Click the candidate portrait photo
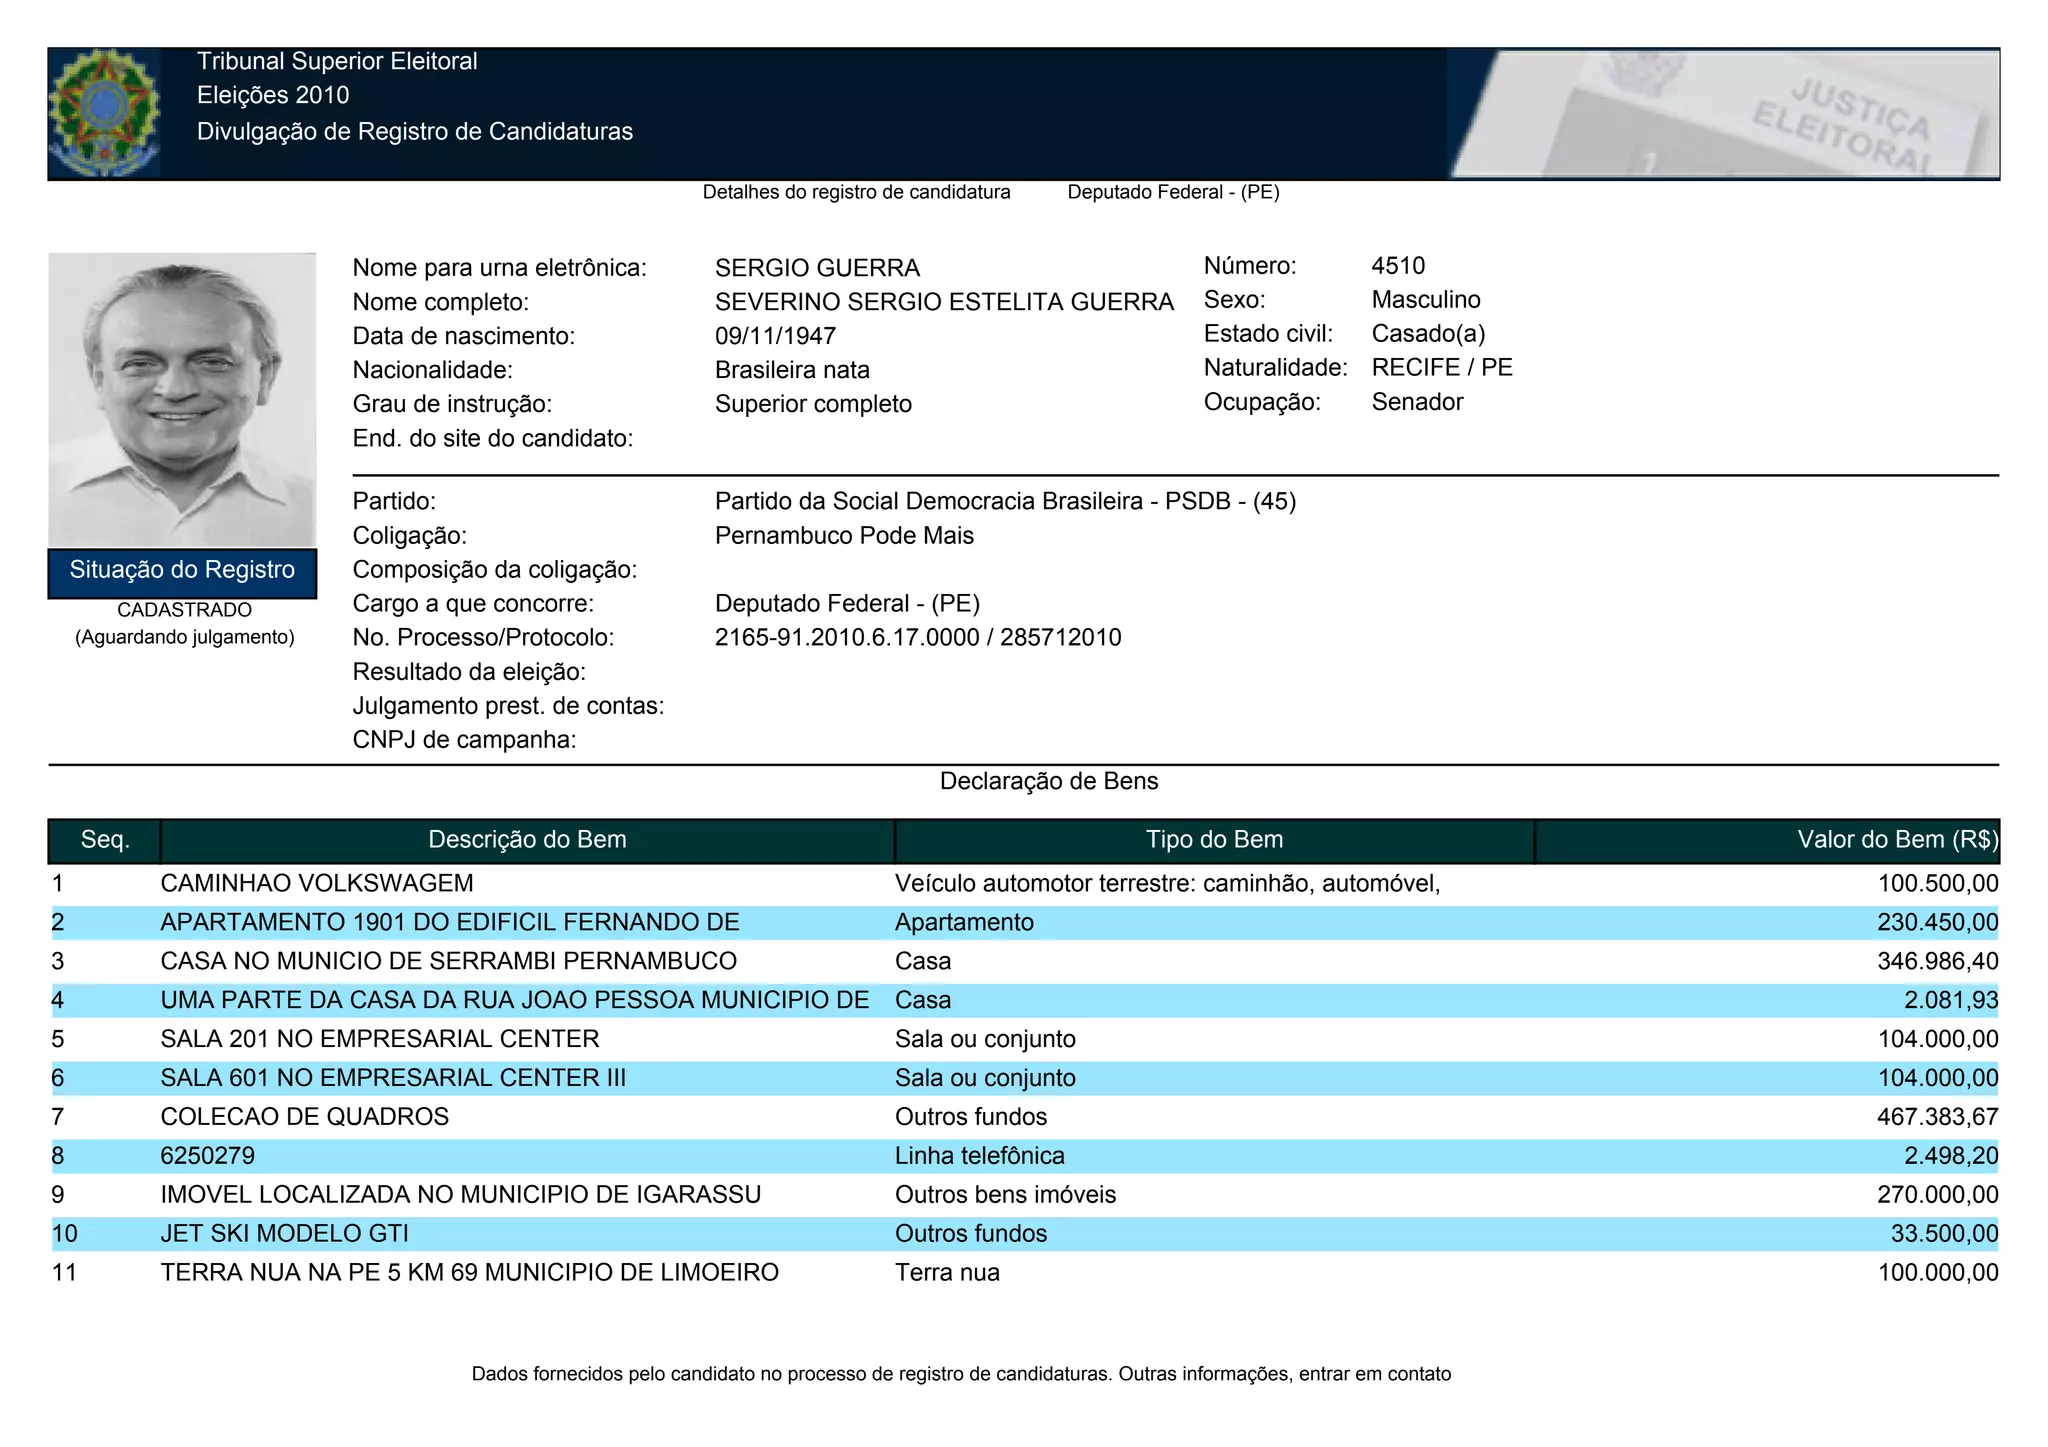This screenshot has height=1447, width=2048. pos(182,399)
